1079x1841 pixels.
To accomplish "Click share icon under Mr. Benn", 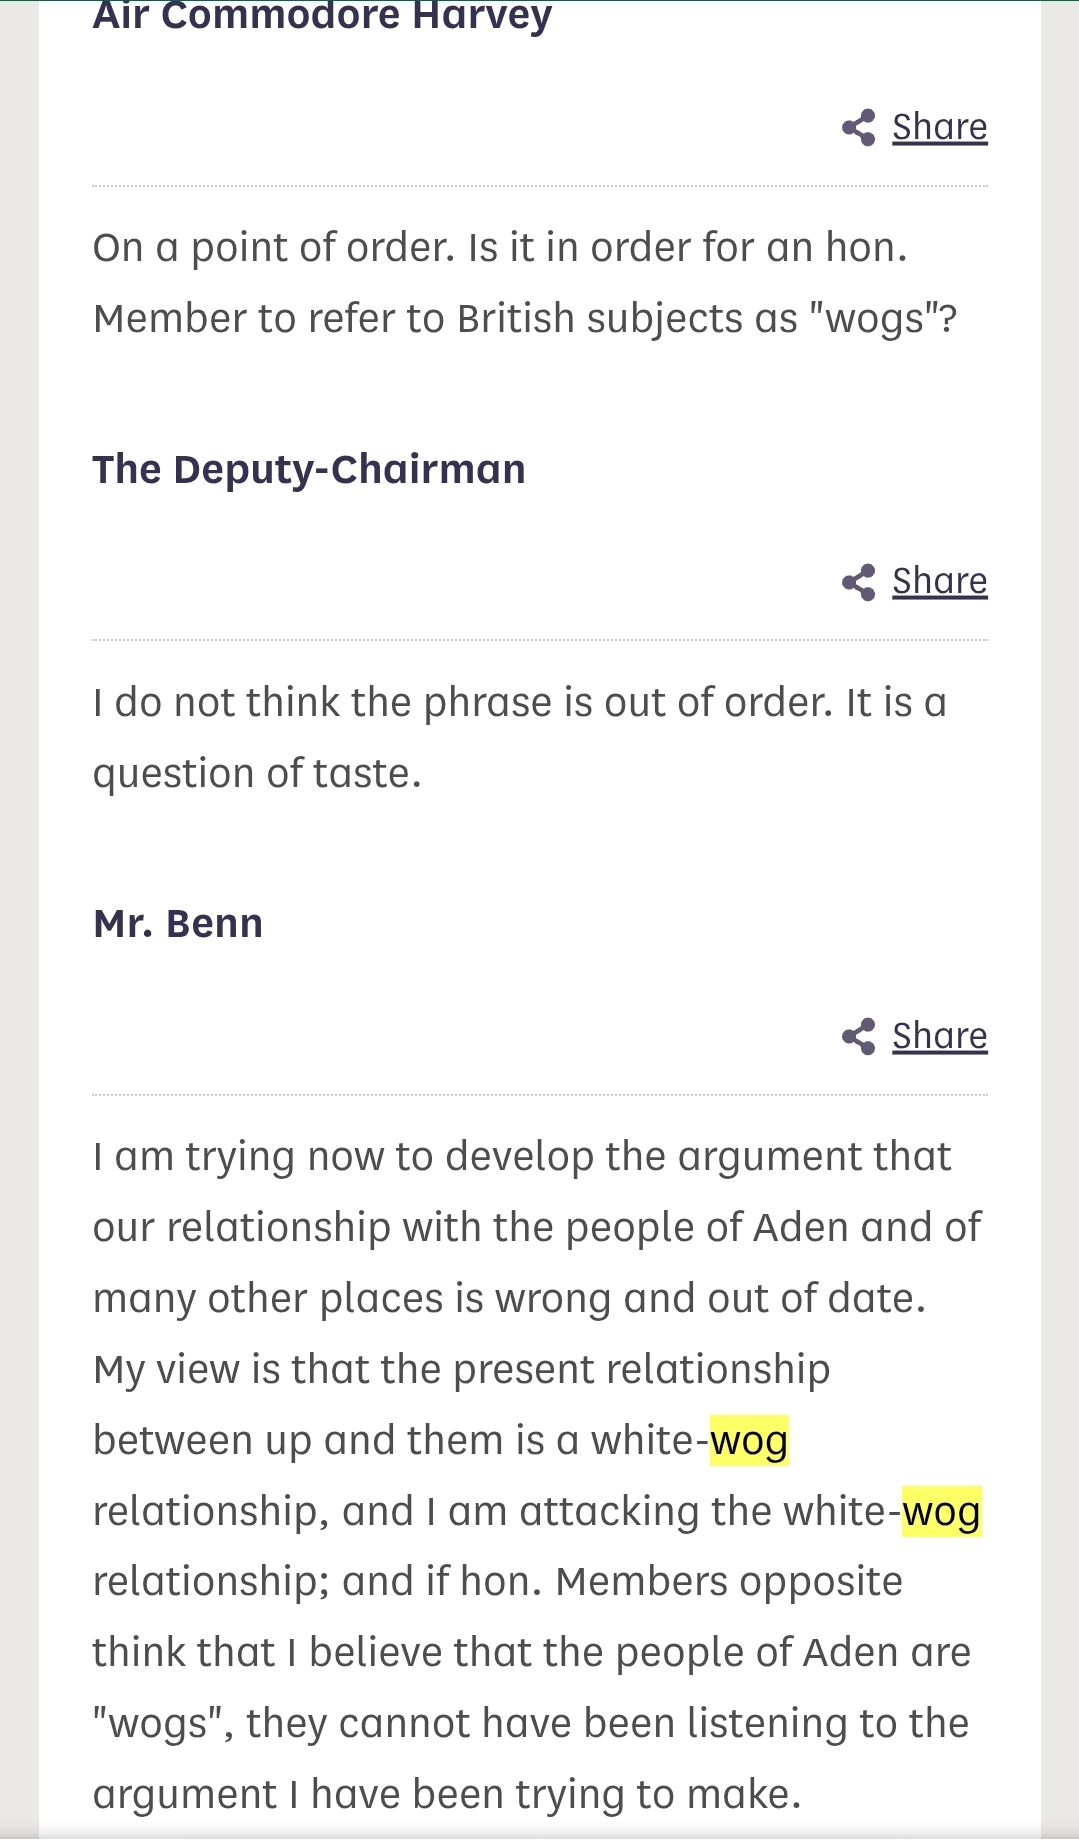I will pyautogui.click(x=858, y=1037).
